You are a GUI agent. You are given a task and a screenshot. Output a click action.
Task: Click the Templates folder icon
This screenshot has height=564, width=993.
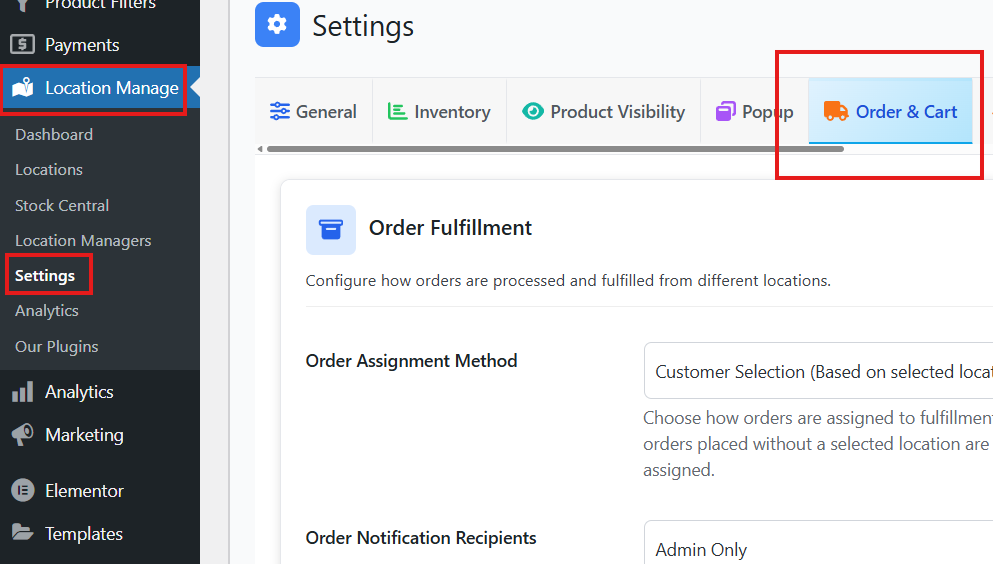(x=22, y=534)
